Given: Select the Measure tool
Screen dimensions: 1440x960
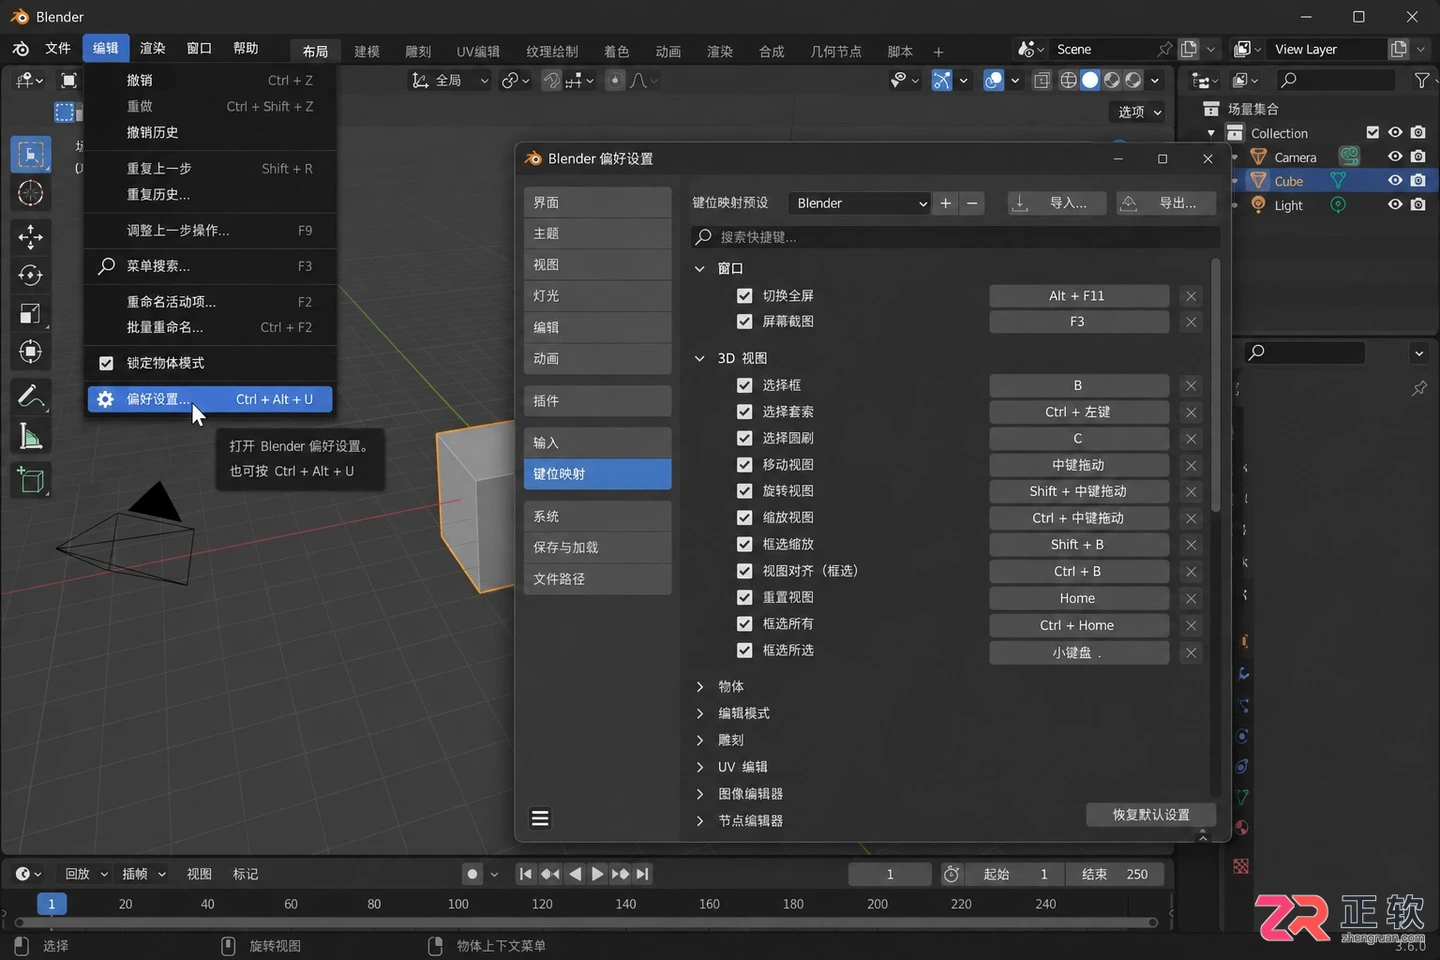Looking at the screenshot, I should pyautogui.click(x=31, y=436).
